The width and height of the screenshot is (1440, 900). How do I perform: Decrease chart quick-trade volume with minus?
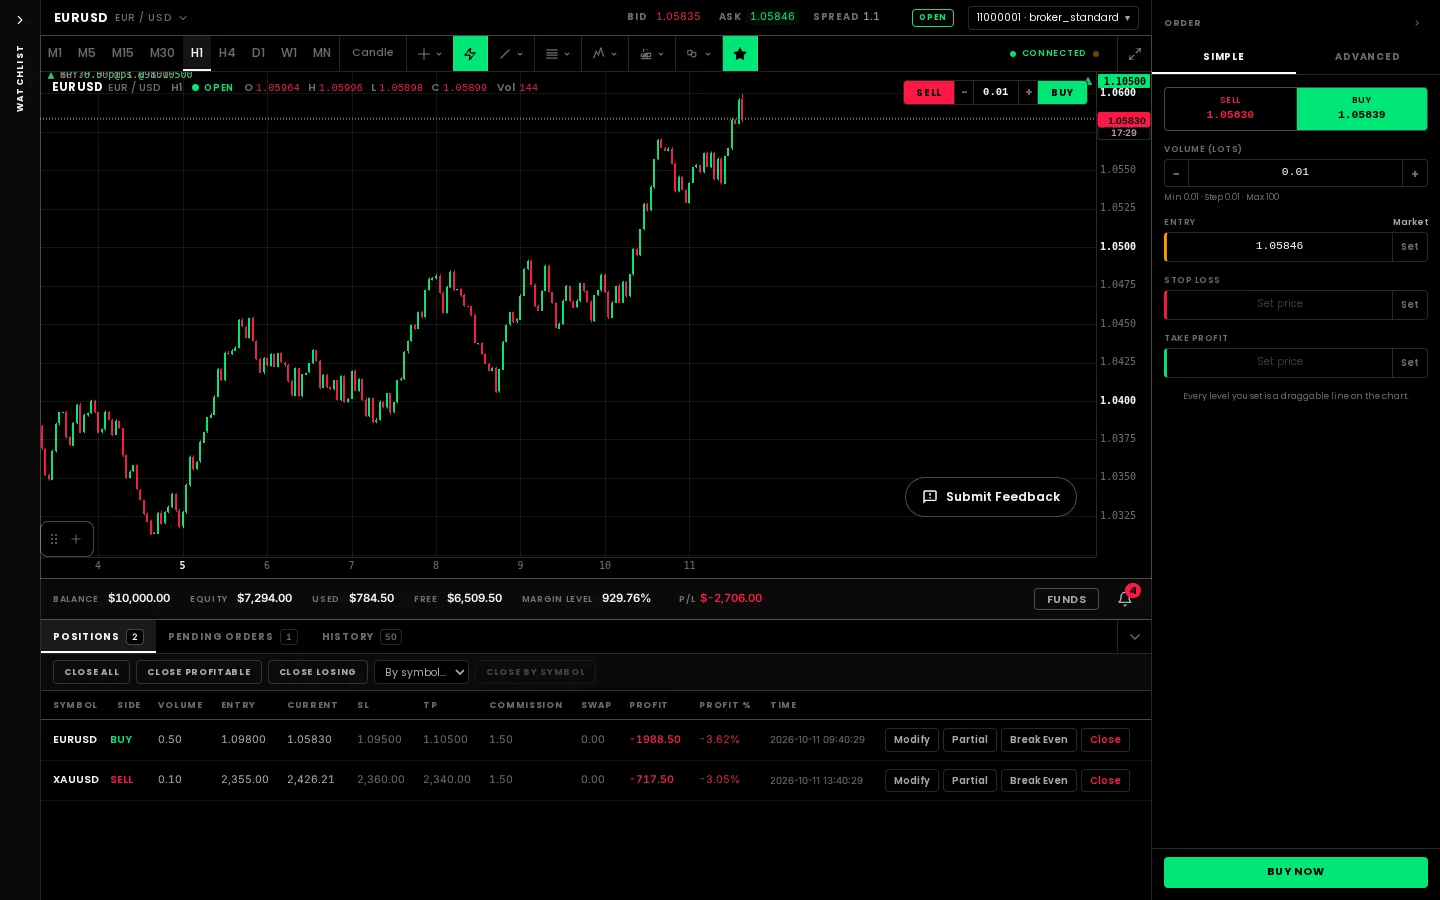(x=964, y=93)
